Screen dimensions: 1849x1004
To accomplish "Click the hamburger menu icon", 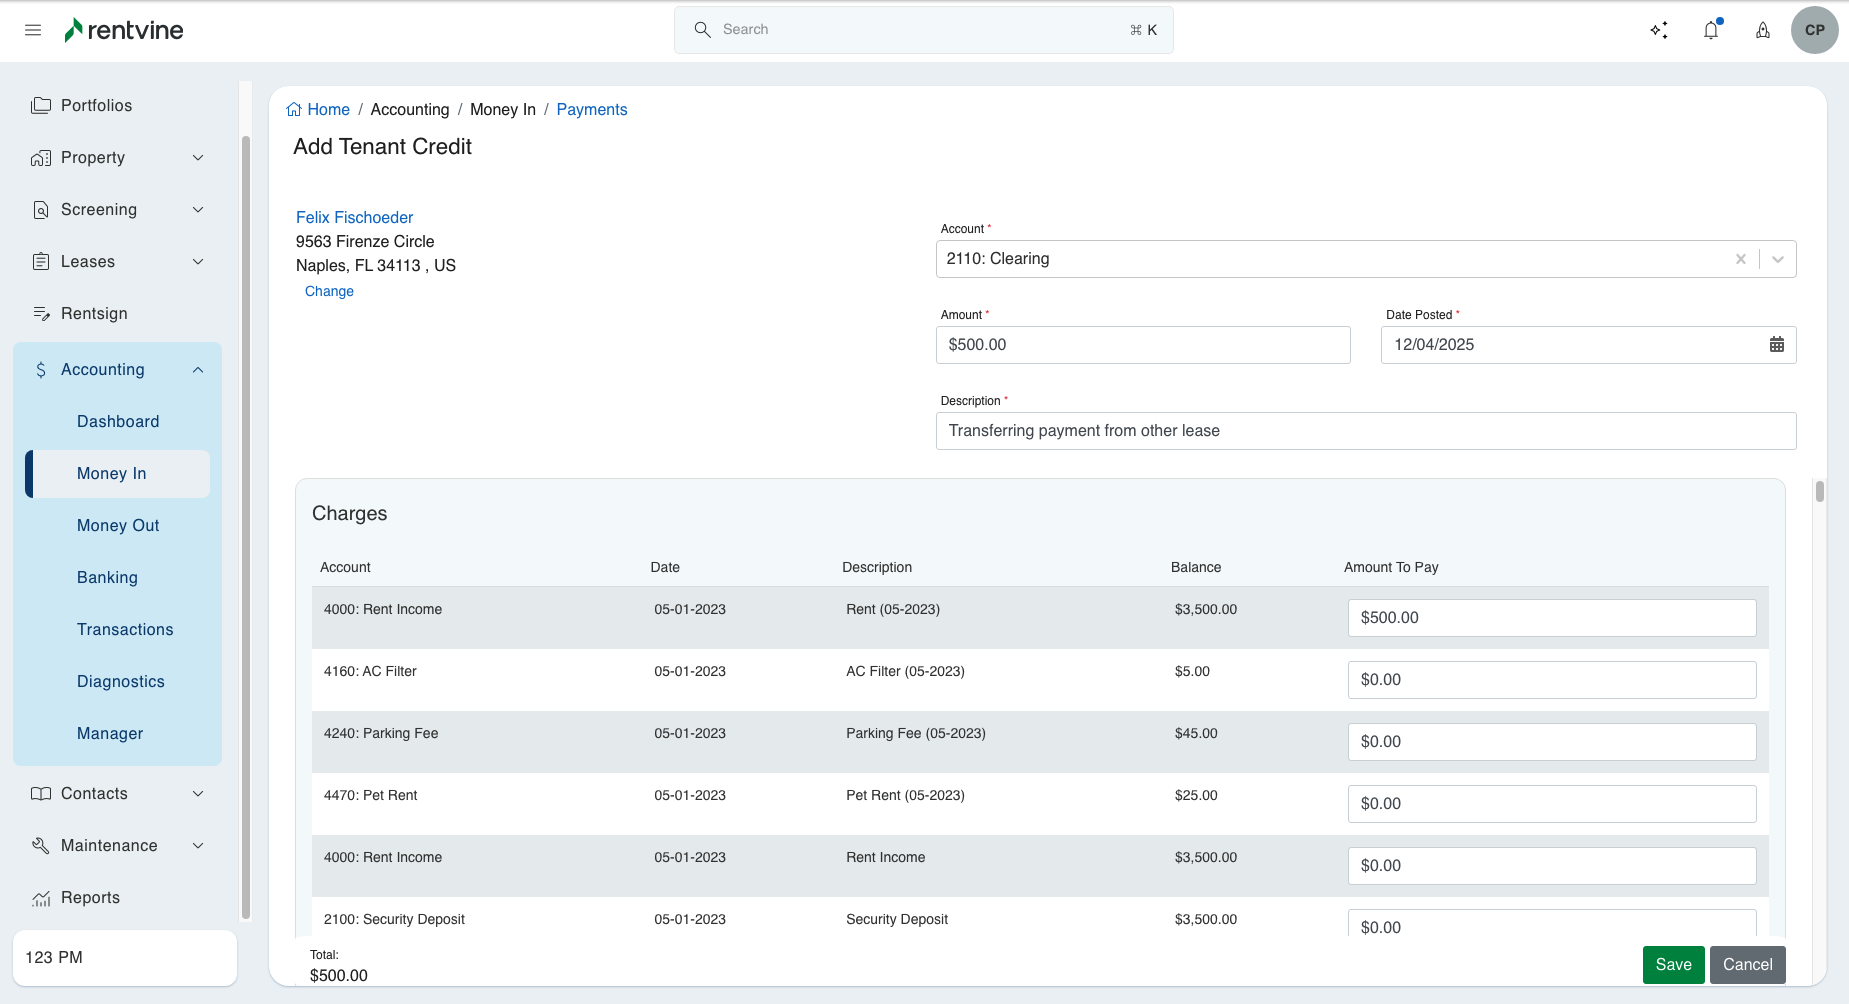I will coord(33,30).
